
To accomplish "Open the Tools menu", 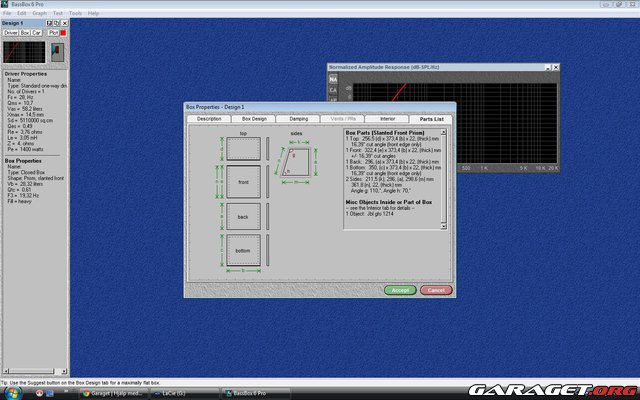I will click(76, 13).
